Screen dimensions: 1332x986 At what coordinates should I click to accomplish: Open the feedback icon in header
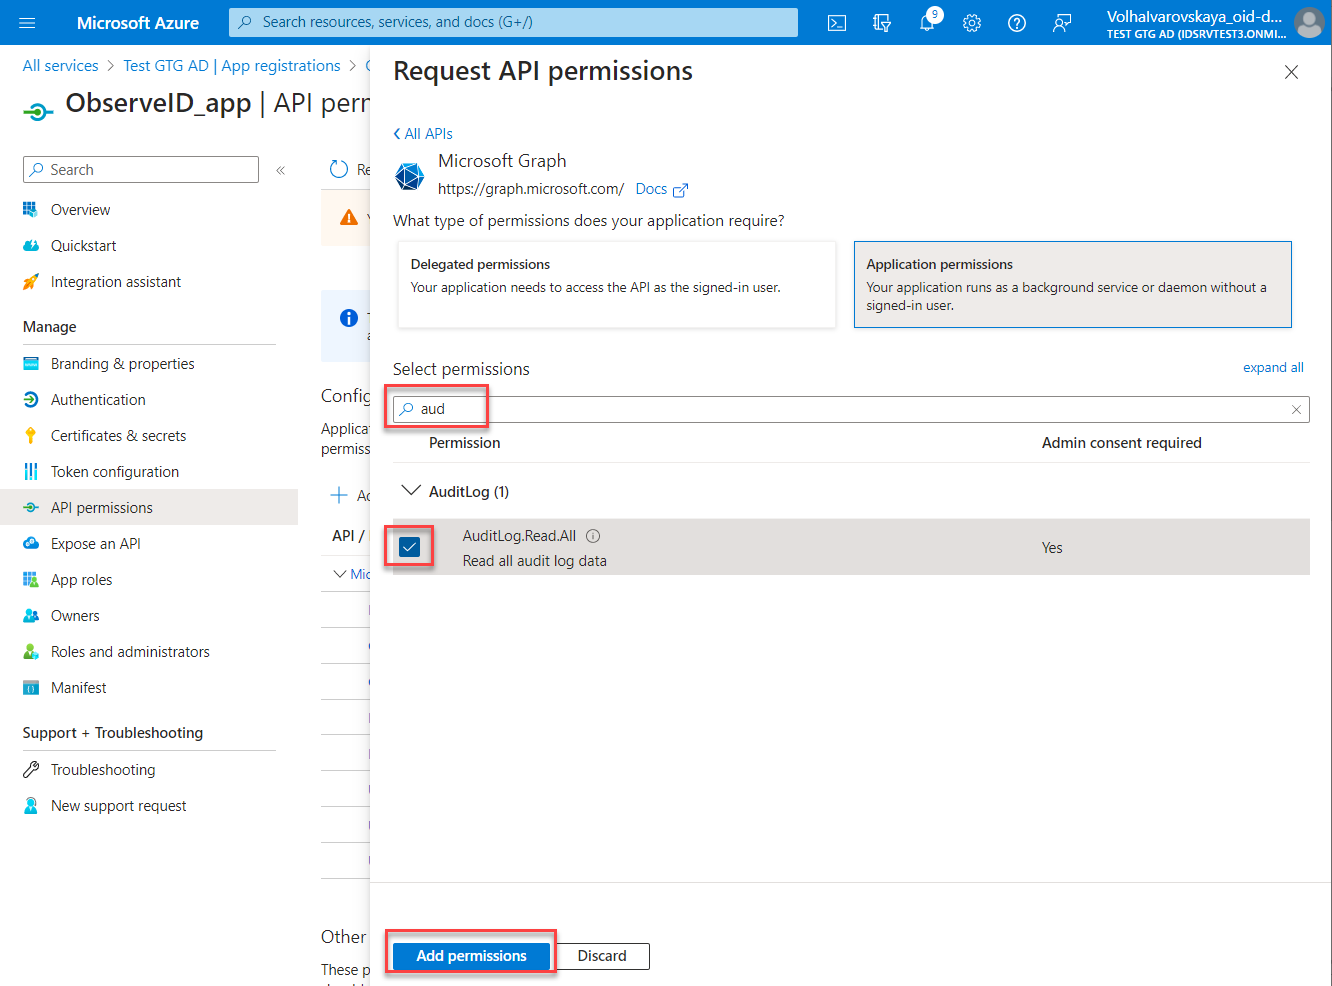pos(1062,23)
